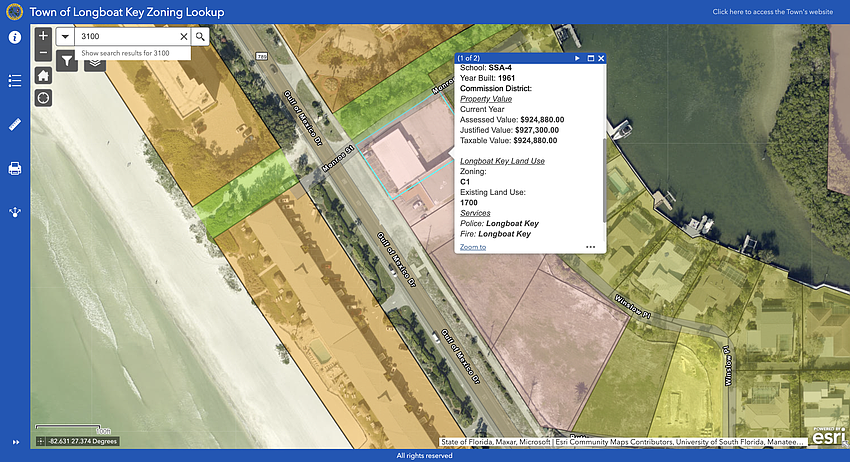
Task: Click the Assessed Value $924,880.00 line
Action: click(512, 120)
